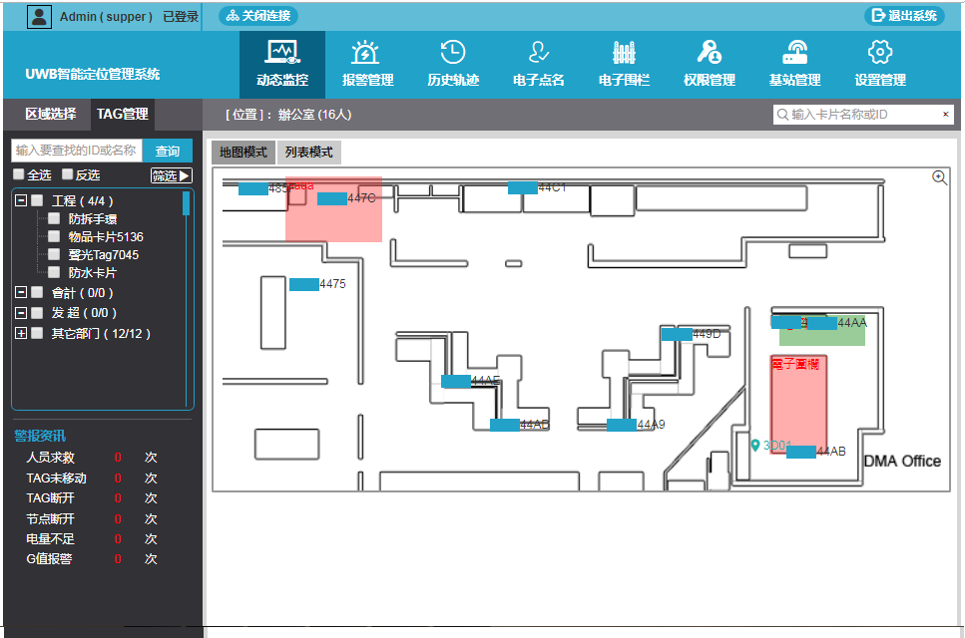Image resolution: width=965 pixels, height=638 pixels.
Task: Collapse the 工程 (4/4) tree node
Action: (20, 201)
